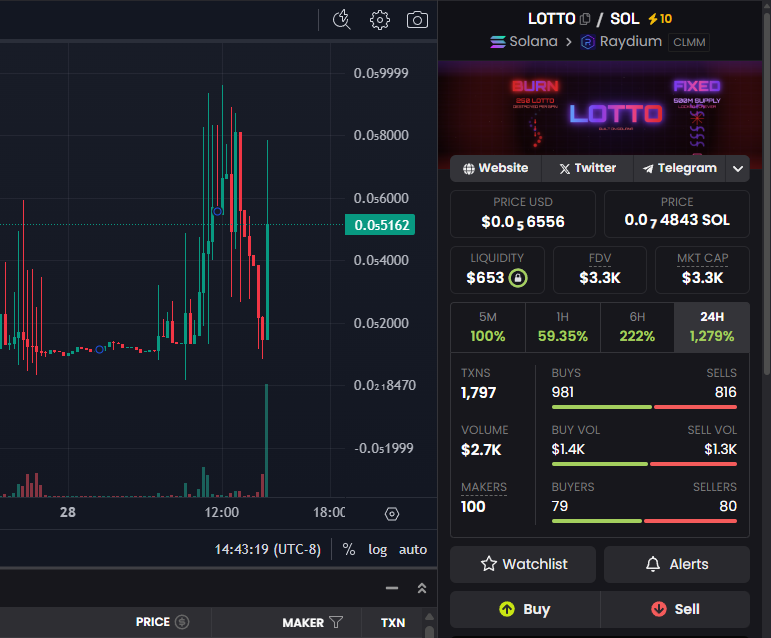Open Alerts for this pair
Image resolution: width=771 pixels, height=638 pixels.
pyautogui.click(x=677, y=564)
